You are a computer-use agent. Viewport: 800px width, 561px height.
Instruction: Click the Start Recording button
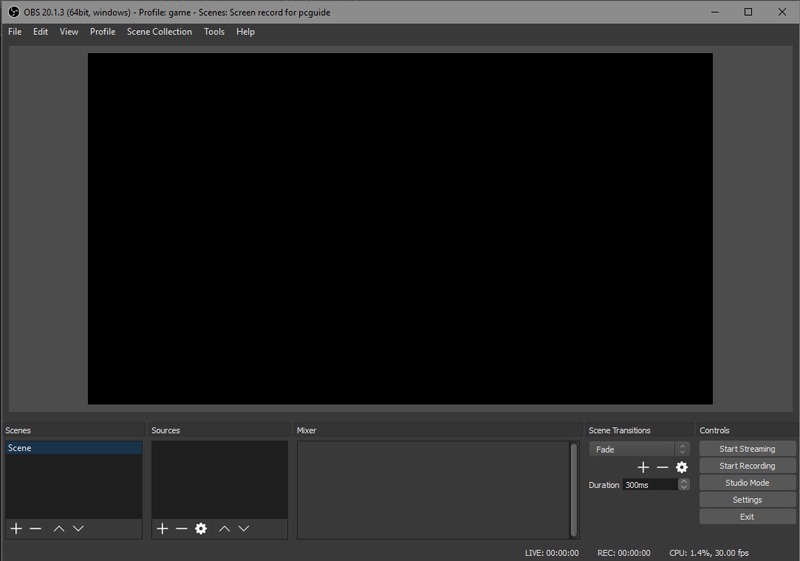pyautogui.click(x=747, y=466)
